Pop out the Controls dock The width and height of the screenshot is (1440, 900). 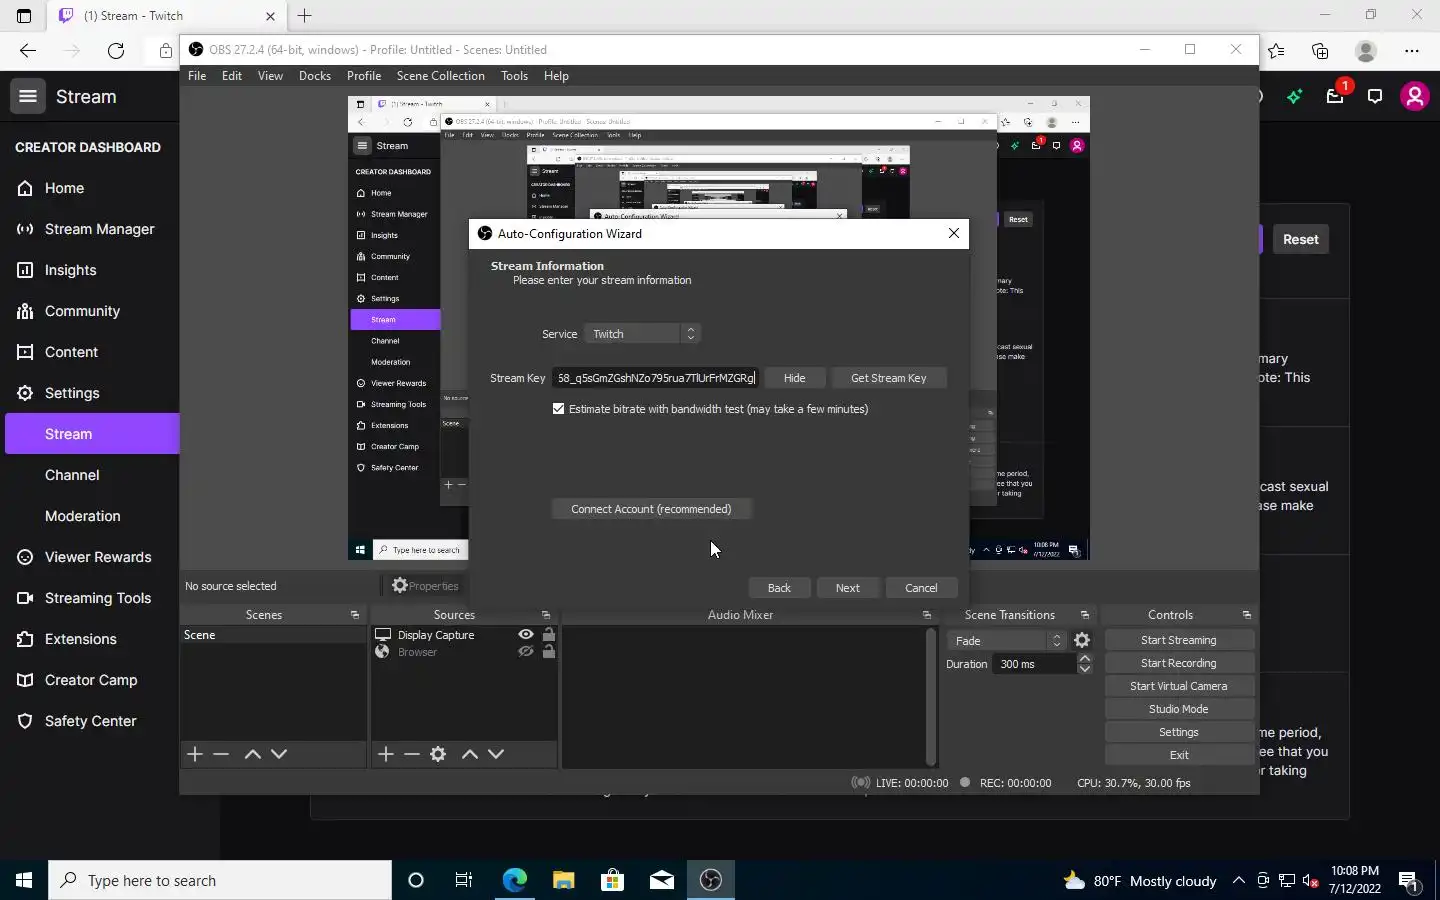click(x=1247, y=615)
